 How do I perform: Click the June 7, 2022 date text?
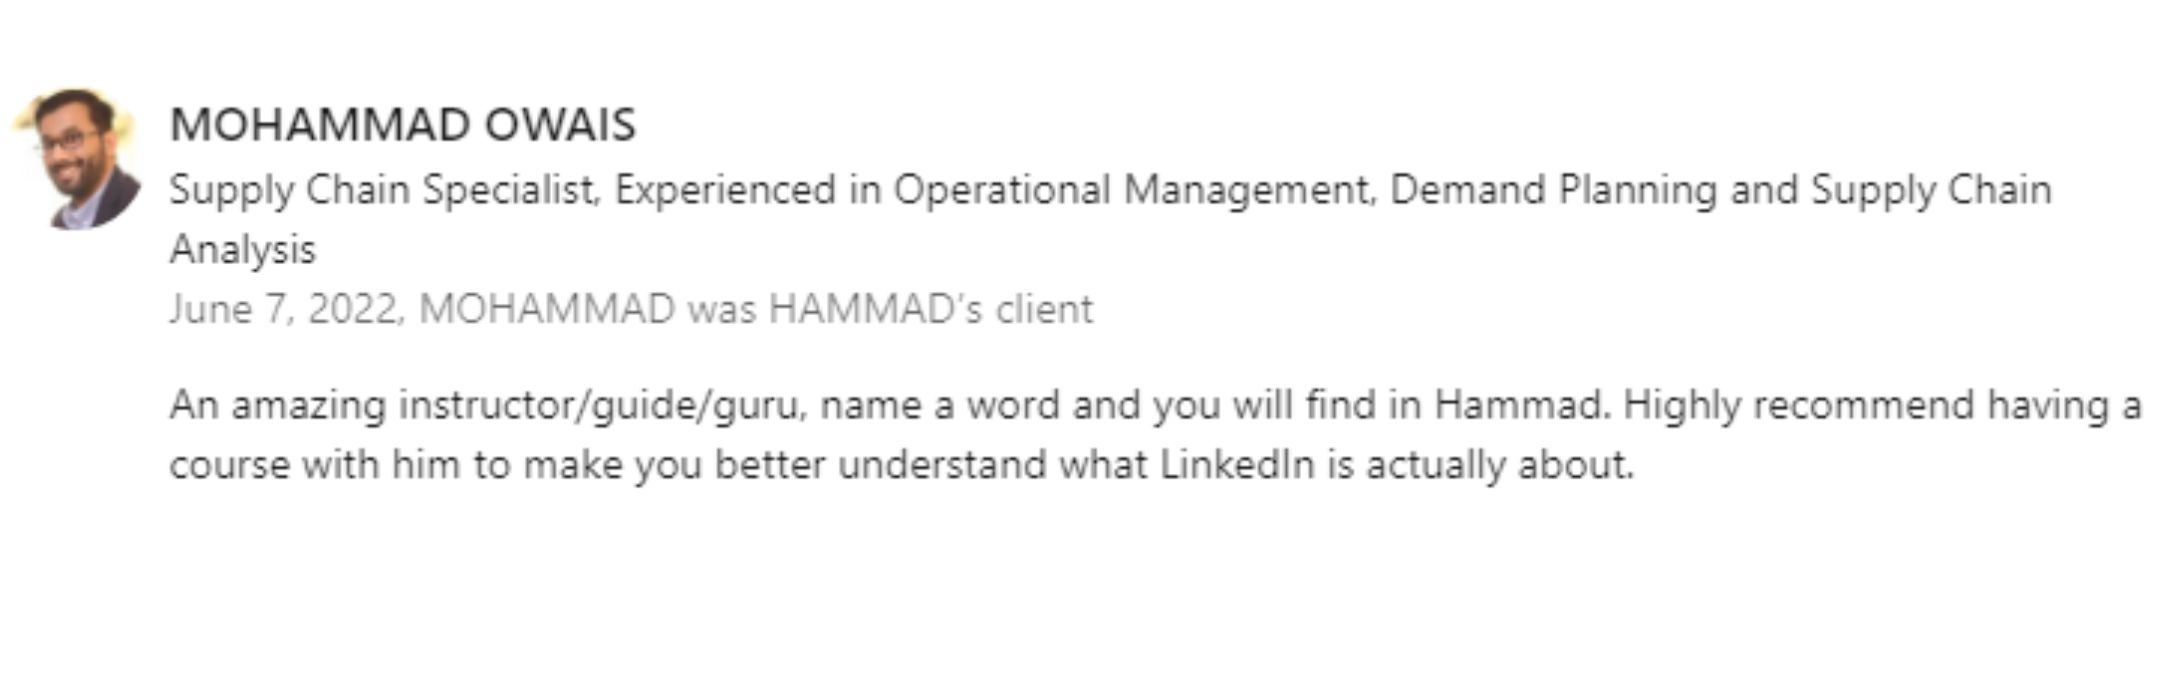point(286,309)
